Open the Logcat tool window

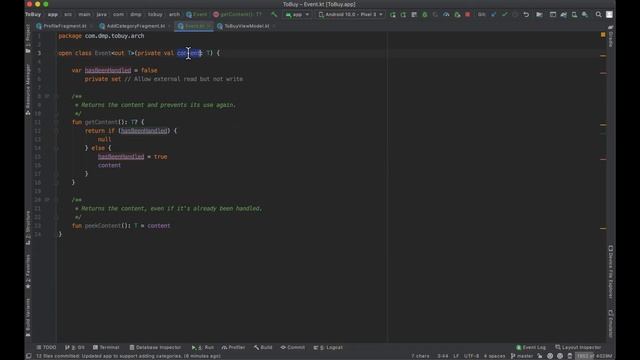click(328, 347)
